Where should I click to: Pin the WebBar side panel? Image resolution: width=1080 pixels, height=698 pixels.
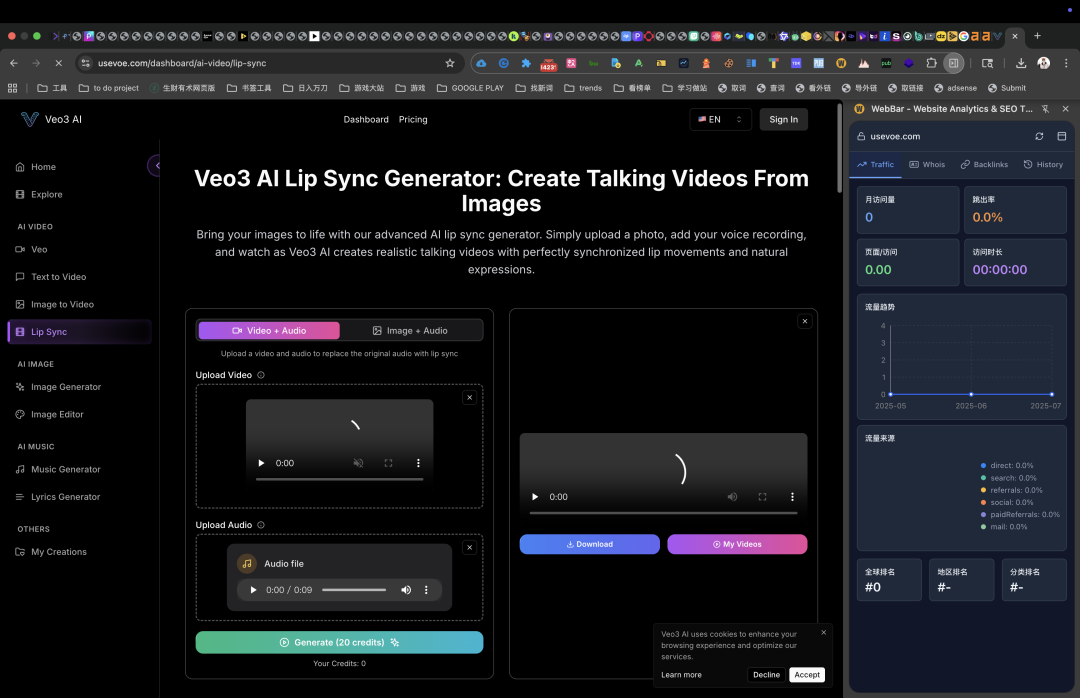coord(1046,109)
